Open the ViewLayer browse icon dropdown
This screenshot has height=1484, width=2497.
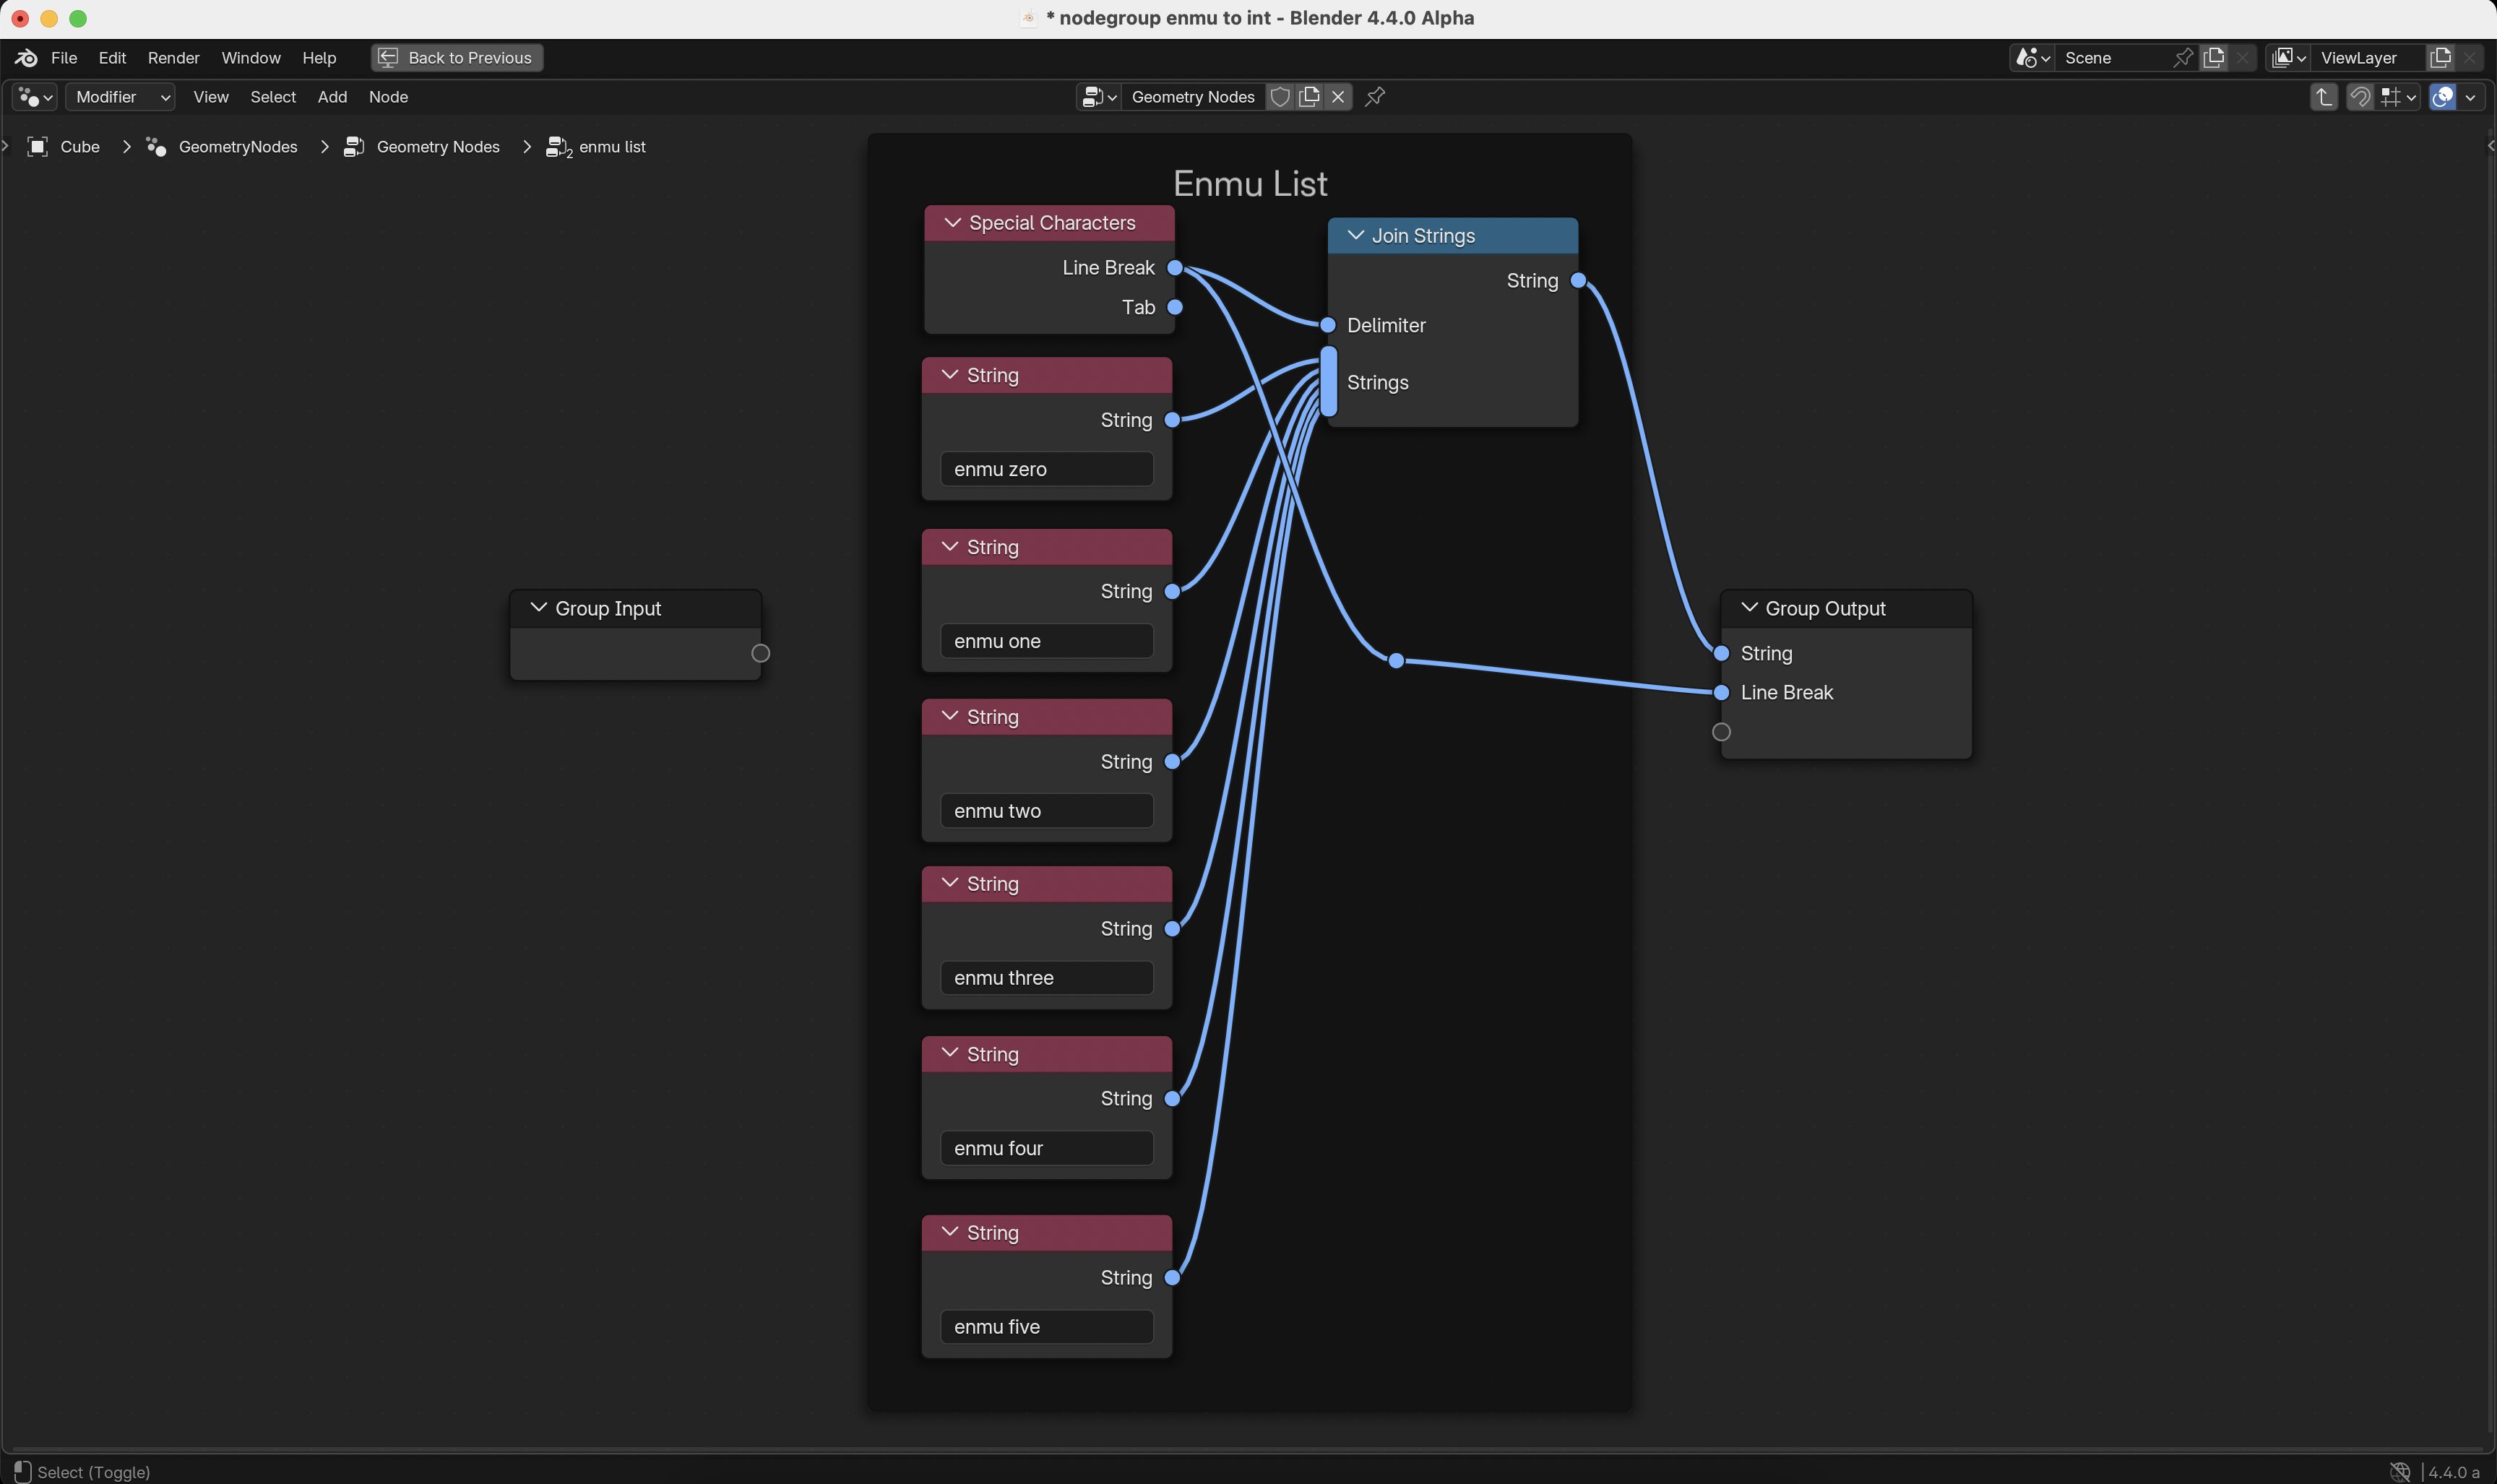pos(2289,58)
